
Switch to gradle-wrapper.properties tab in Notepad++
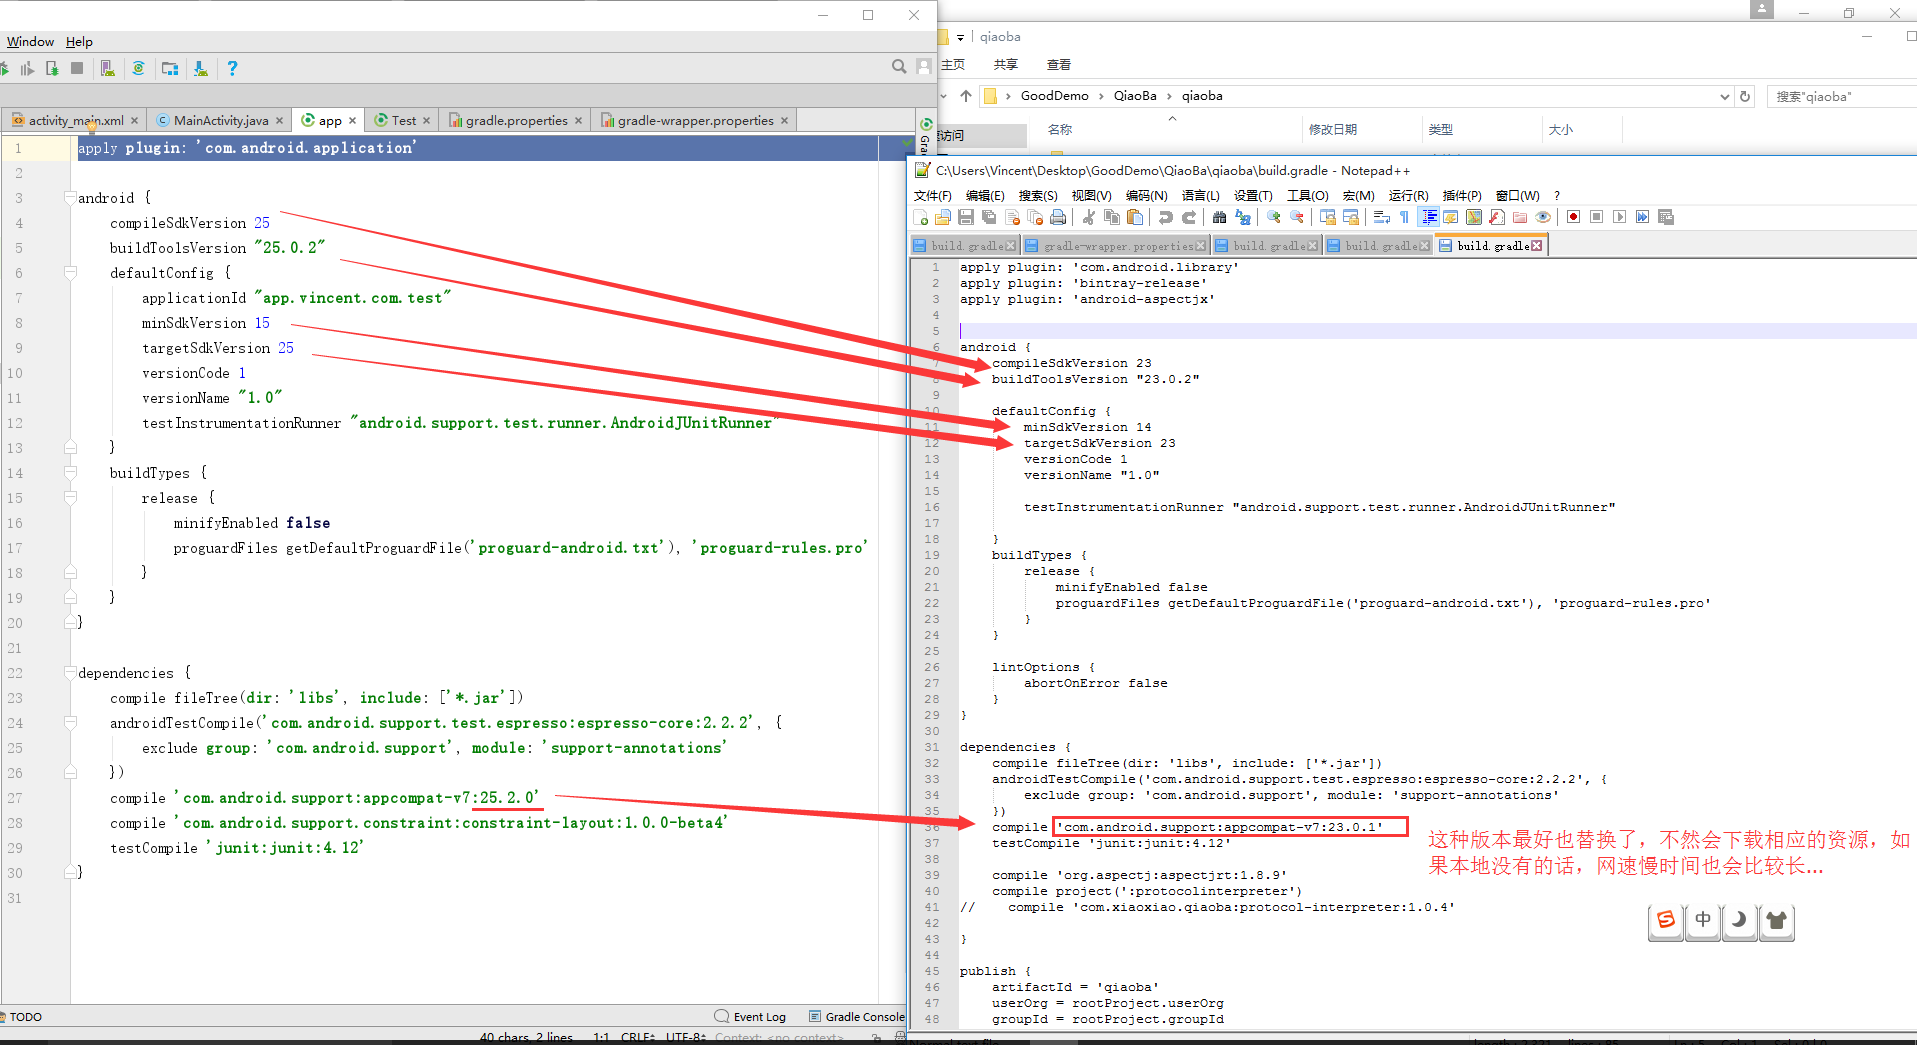[1117, 245]
